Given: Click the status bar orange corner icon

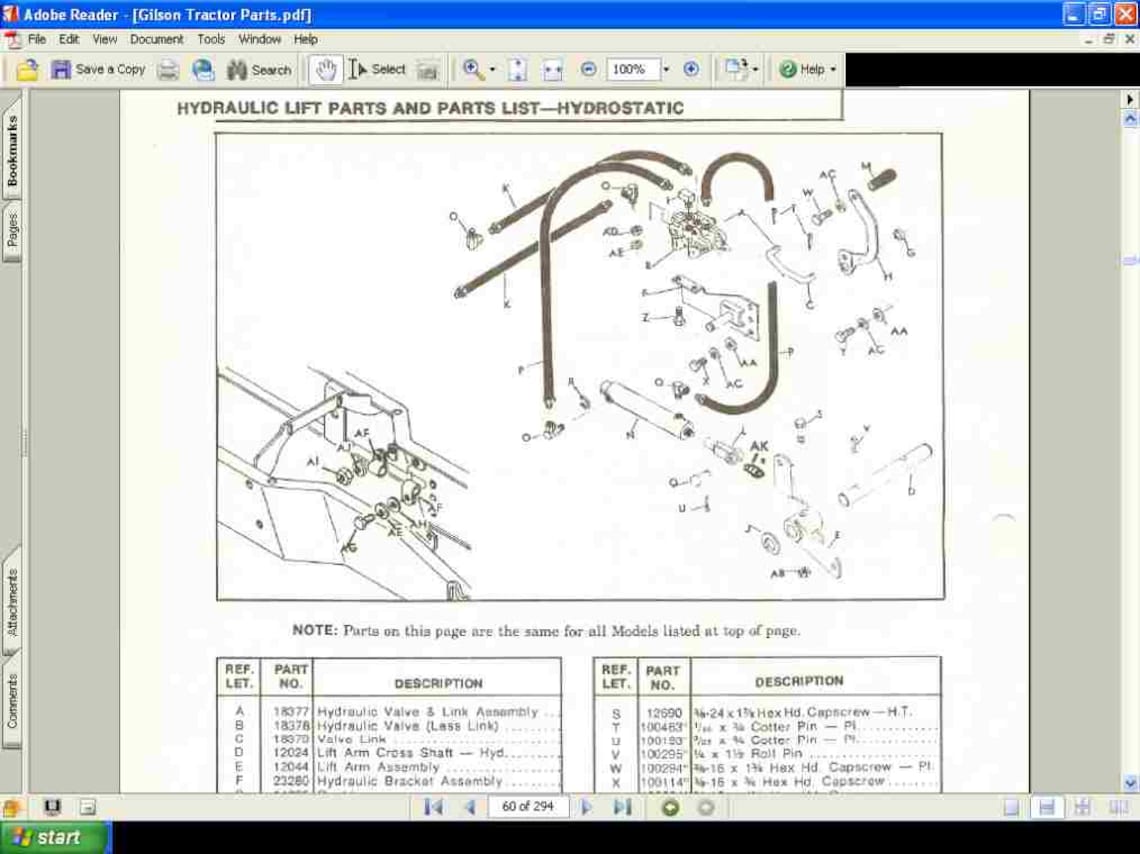Looking at the screenshot, I should pos(11,808).
